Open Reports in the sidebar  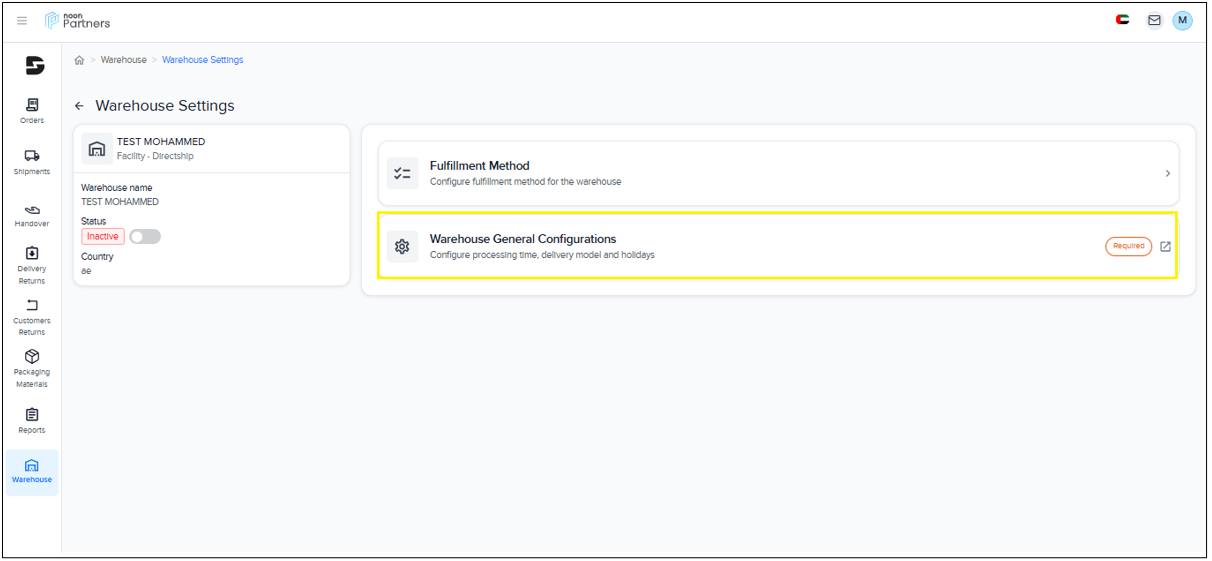(32, 421)
